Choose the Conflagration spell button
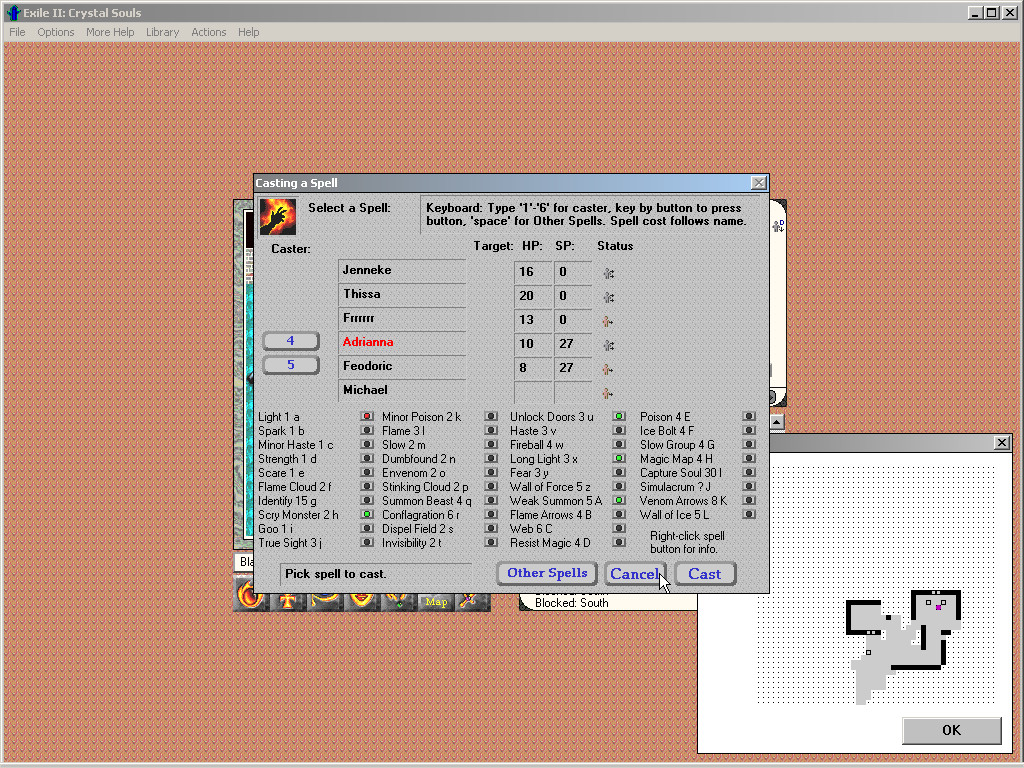 (x=491, y=515)
